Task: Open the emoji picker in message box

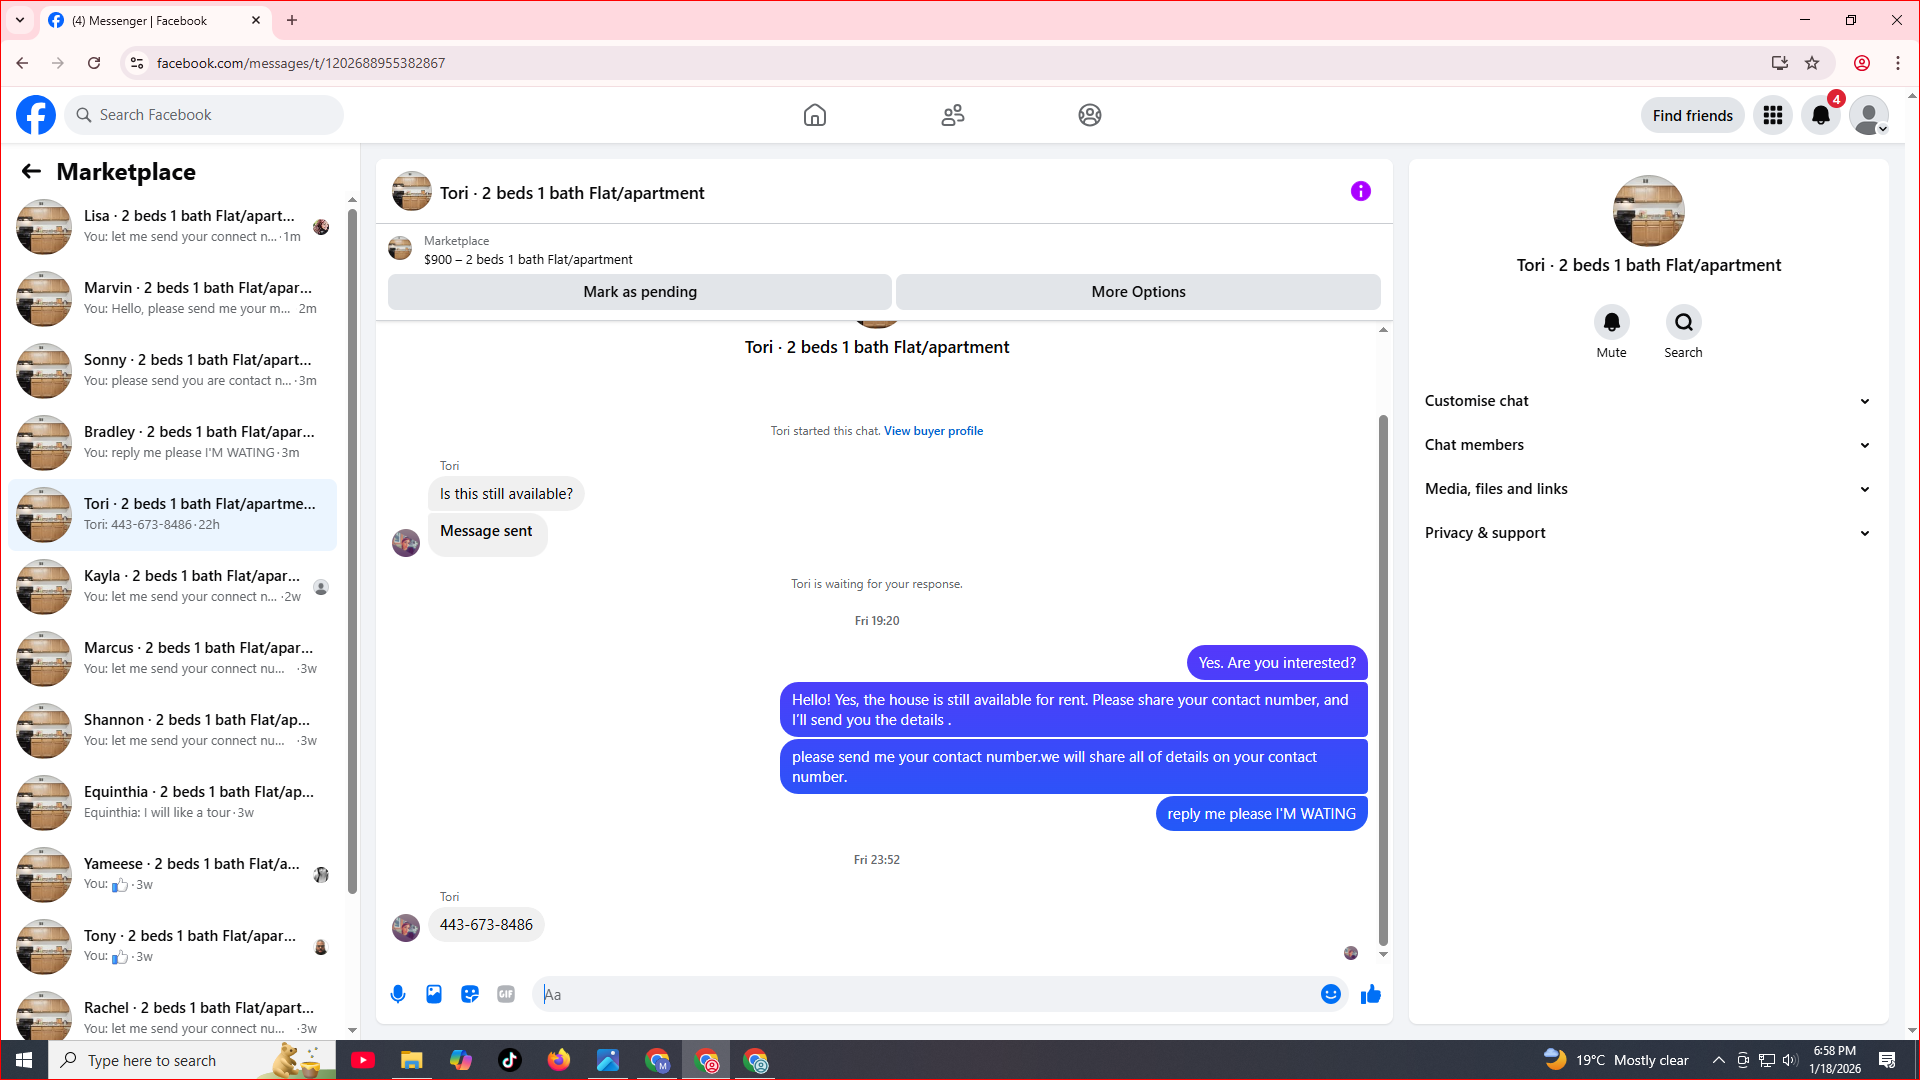Action: pos(1330,994)
